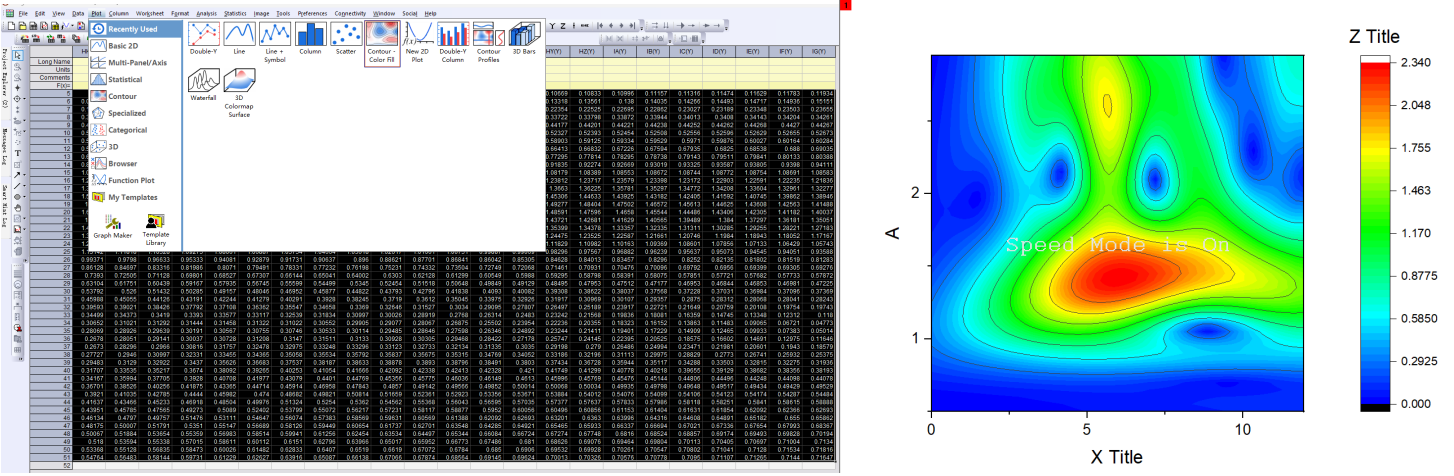Viewport: 1454px width, 476px height.
Task: Open the Project Explorer side tab
Action: pos(5,77)
